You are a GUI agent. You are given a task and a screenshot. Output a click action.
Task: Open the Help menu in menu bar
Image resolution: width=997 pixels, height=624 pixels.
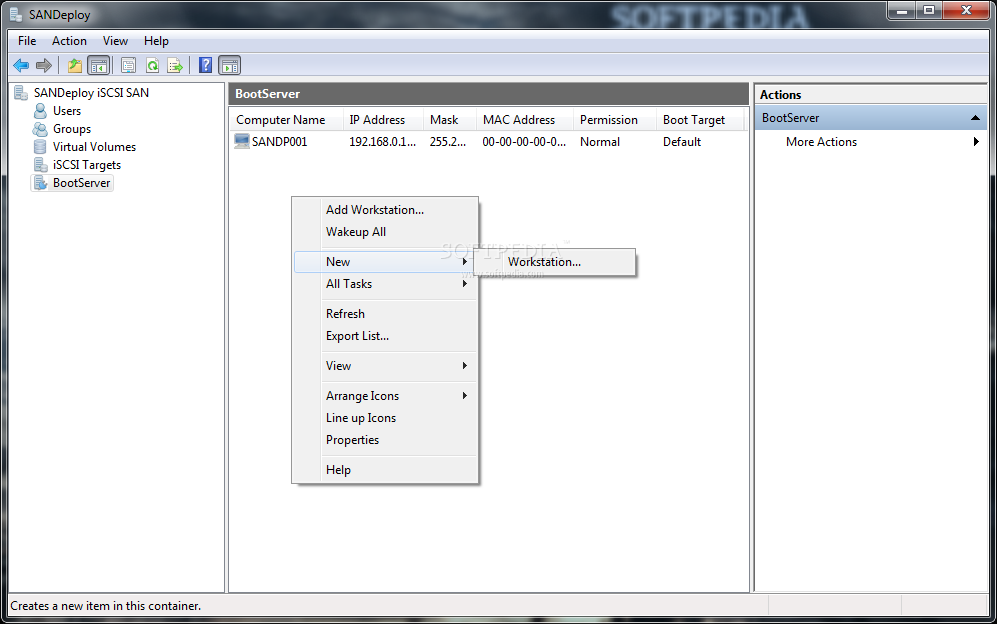point(156,41)
